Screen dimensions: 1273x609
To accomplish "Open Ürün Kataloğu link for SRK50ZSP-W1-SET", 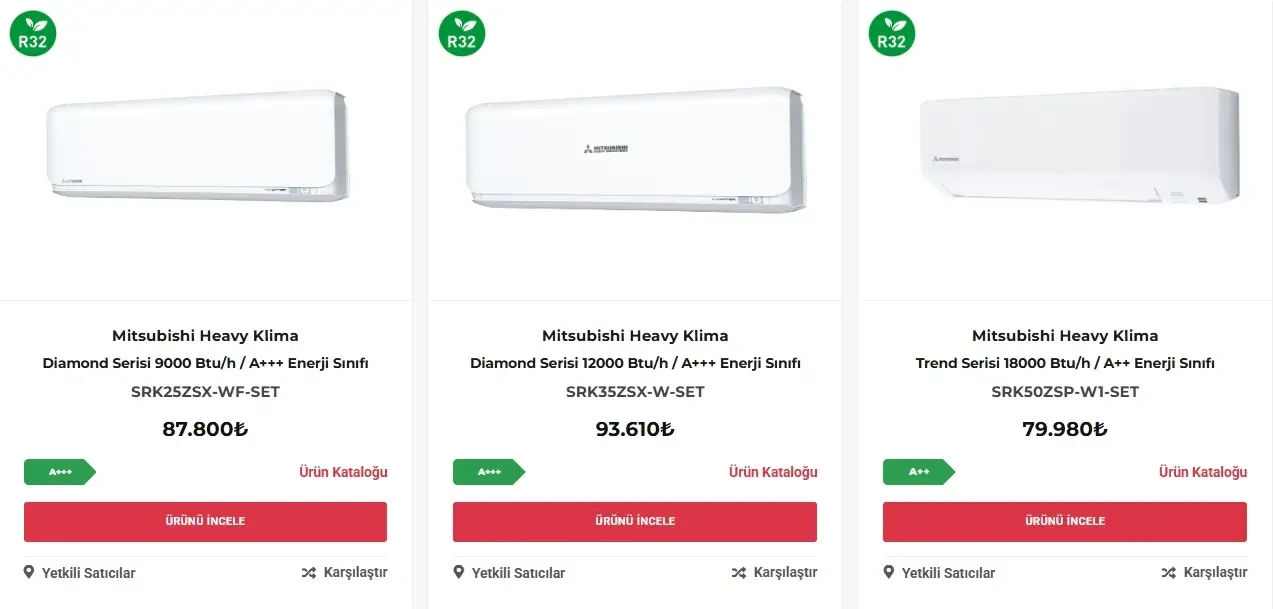I will click(1203, 472).
